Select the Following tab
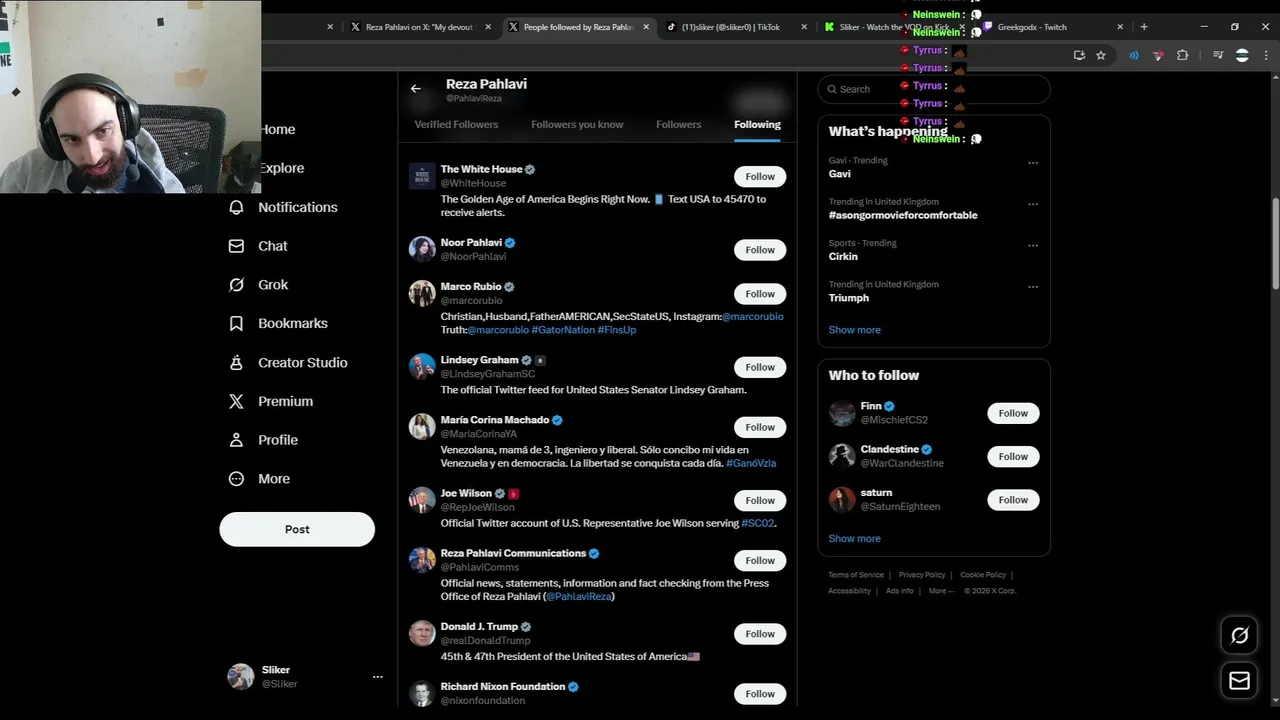Image resolution: width=1280 pixels, height=720 pixels. [757, 125]
